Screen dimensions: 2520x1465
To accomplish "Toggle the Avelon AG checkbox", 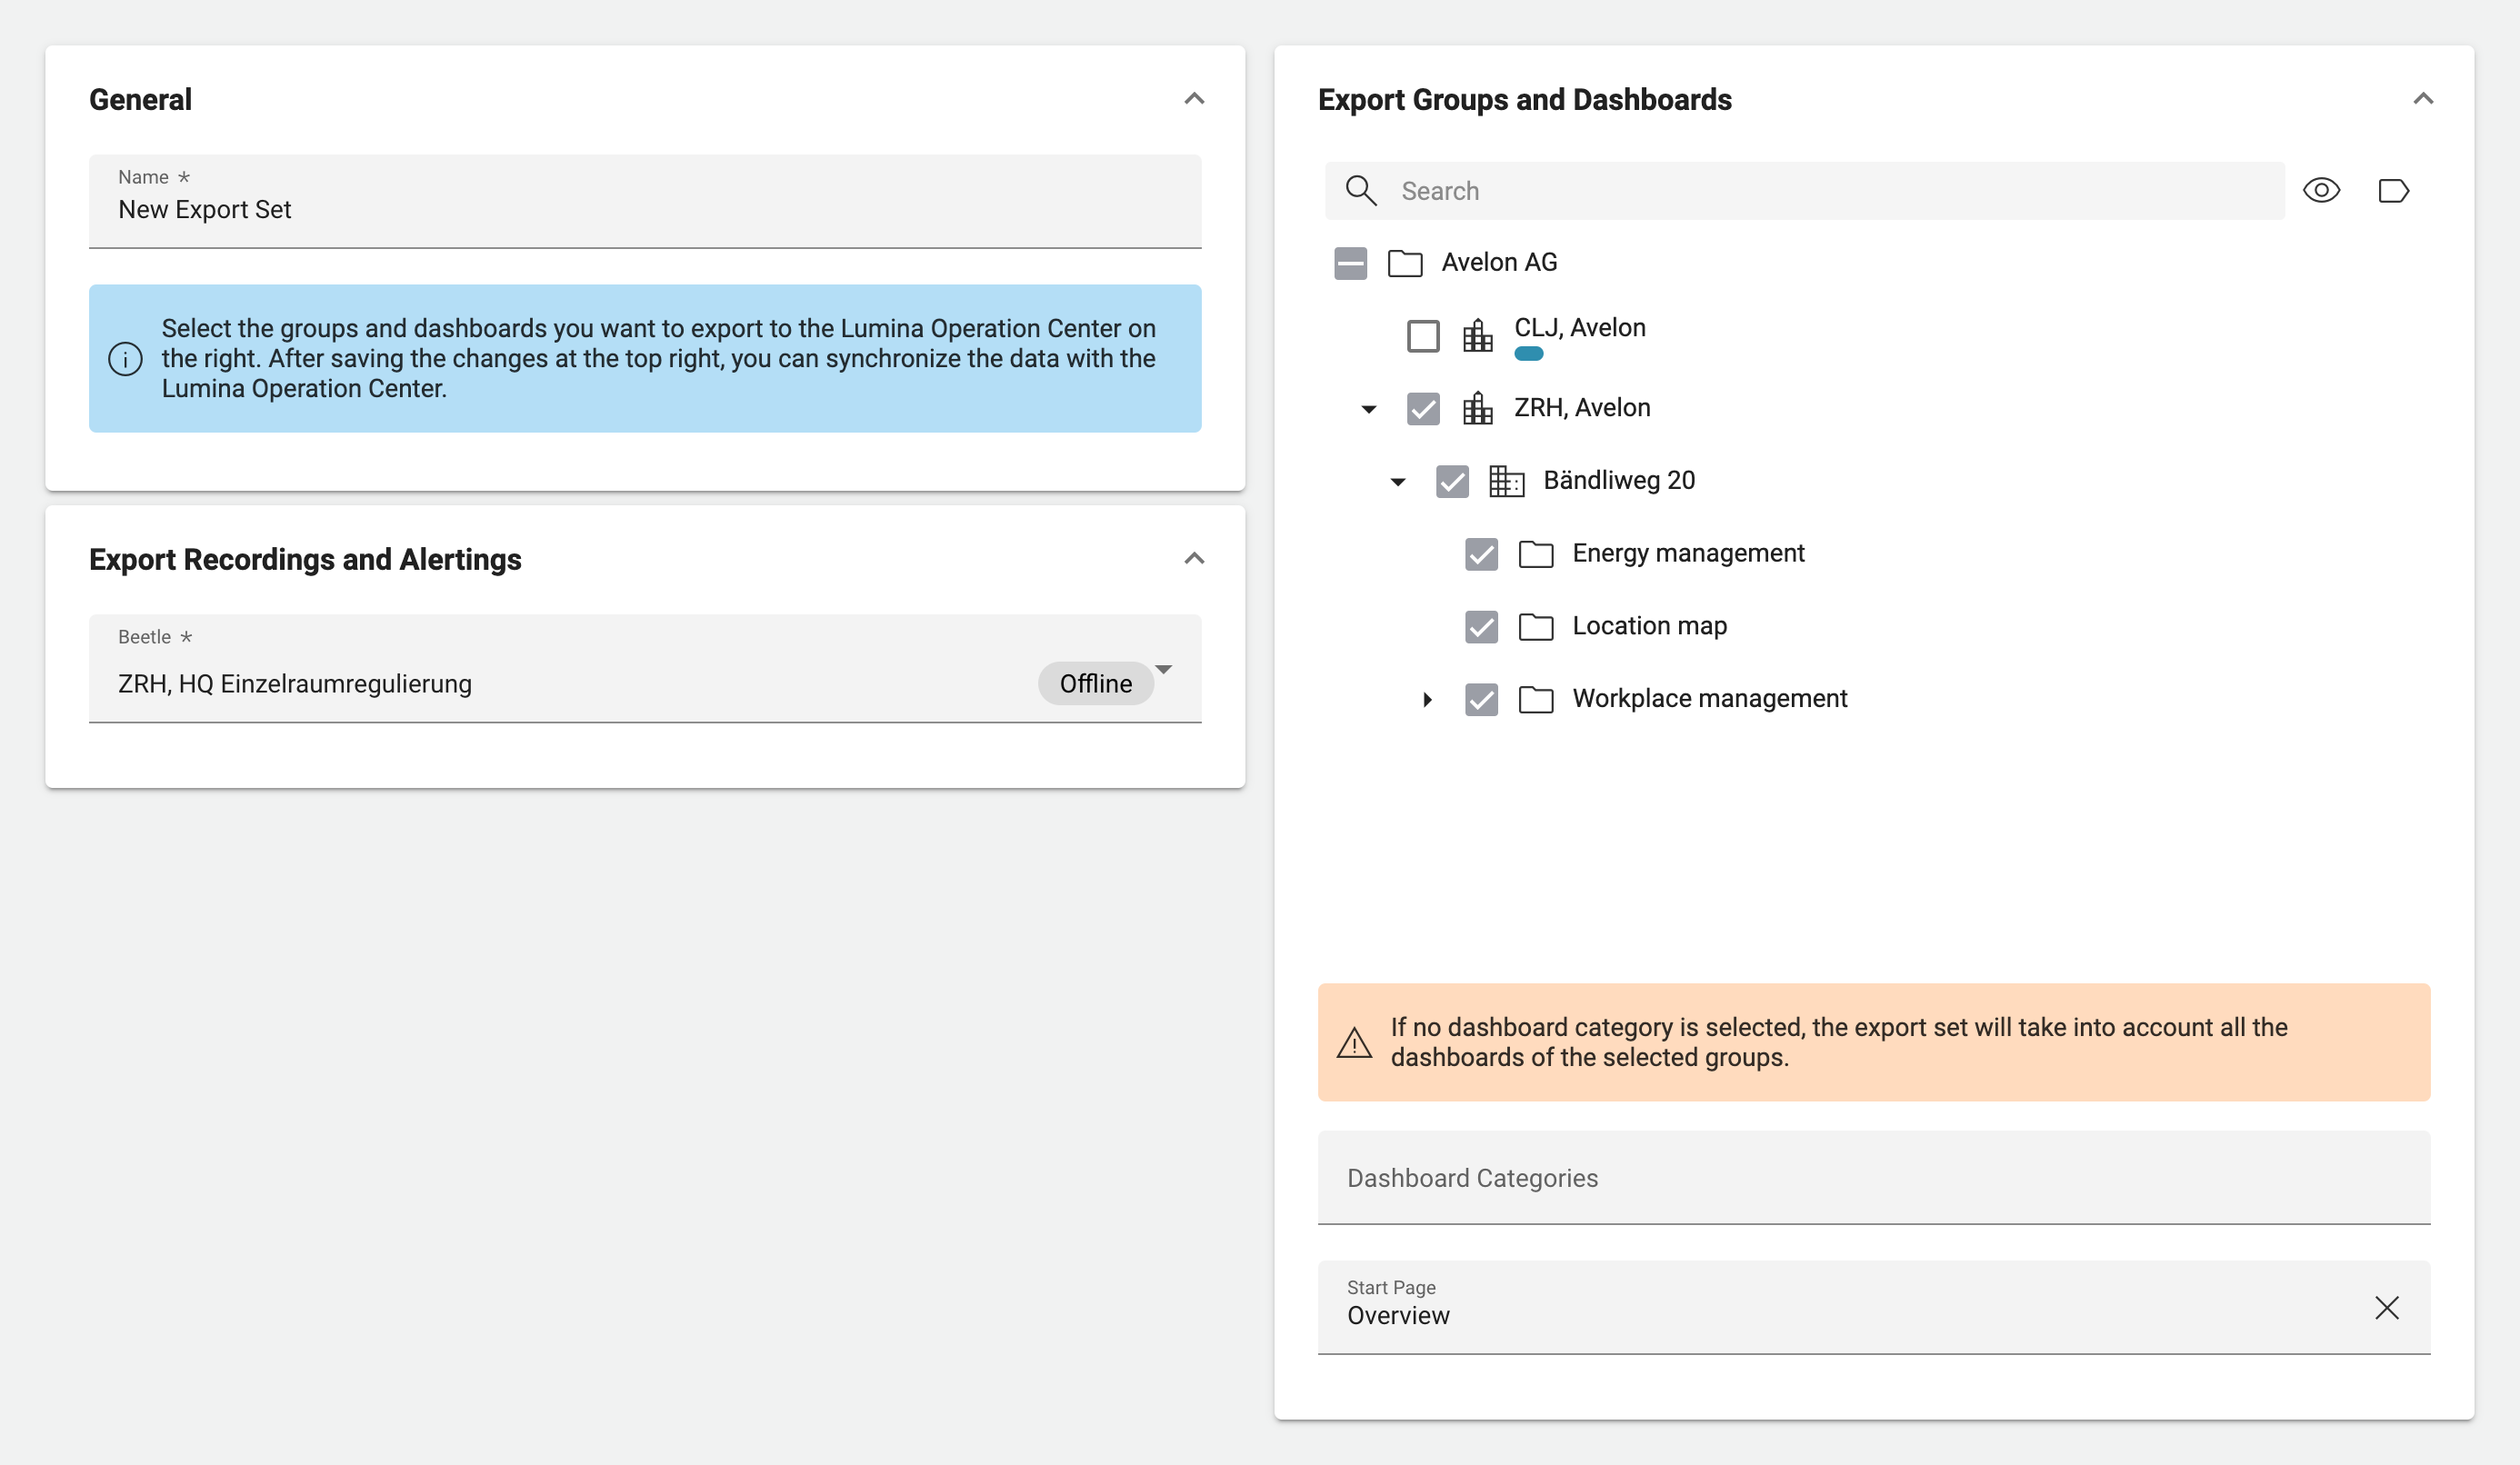I will pyautogui.click(x=1350, y=264).
